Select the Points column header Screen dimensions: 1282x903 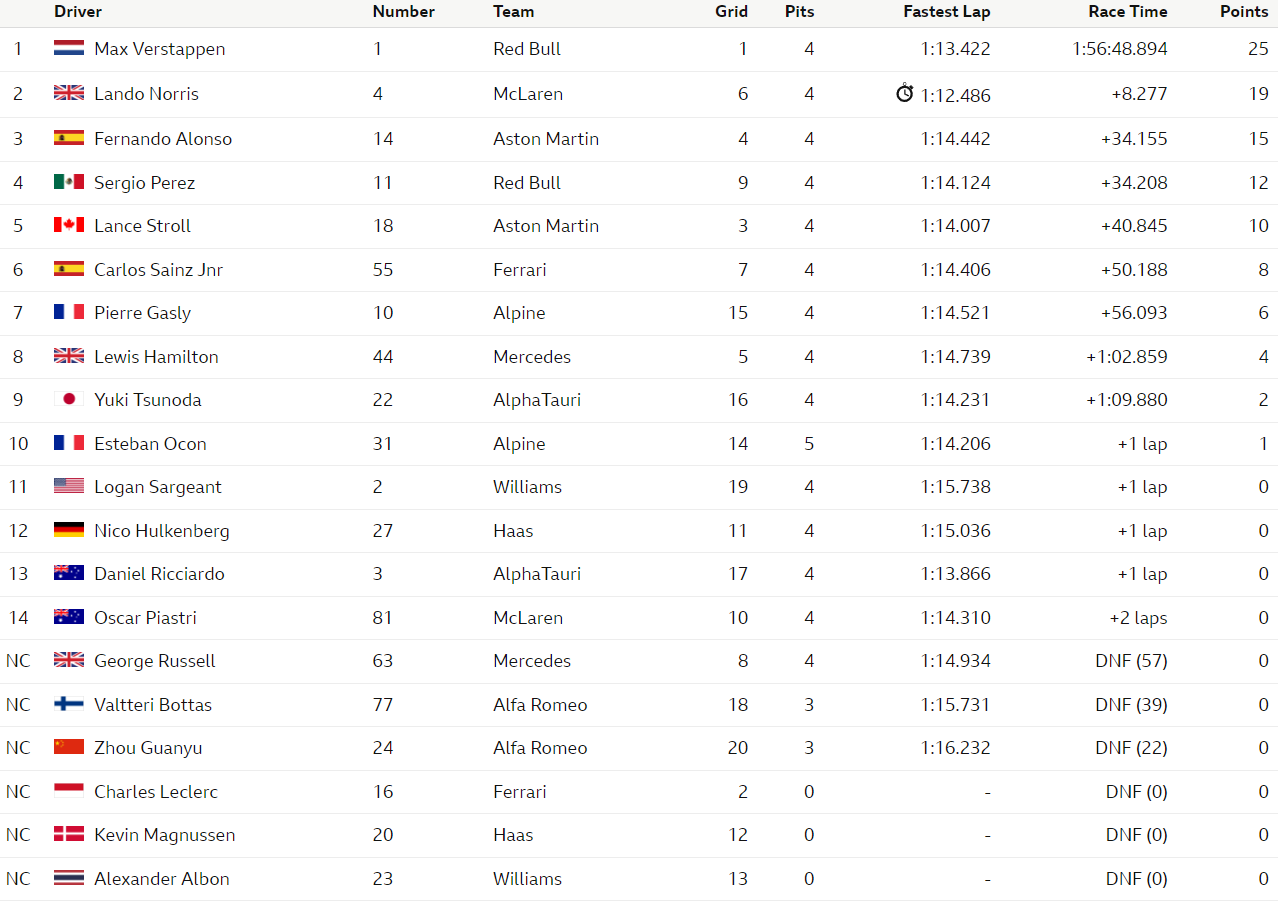[1244, 12]
